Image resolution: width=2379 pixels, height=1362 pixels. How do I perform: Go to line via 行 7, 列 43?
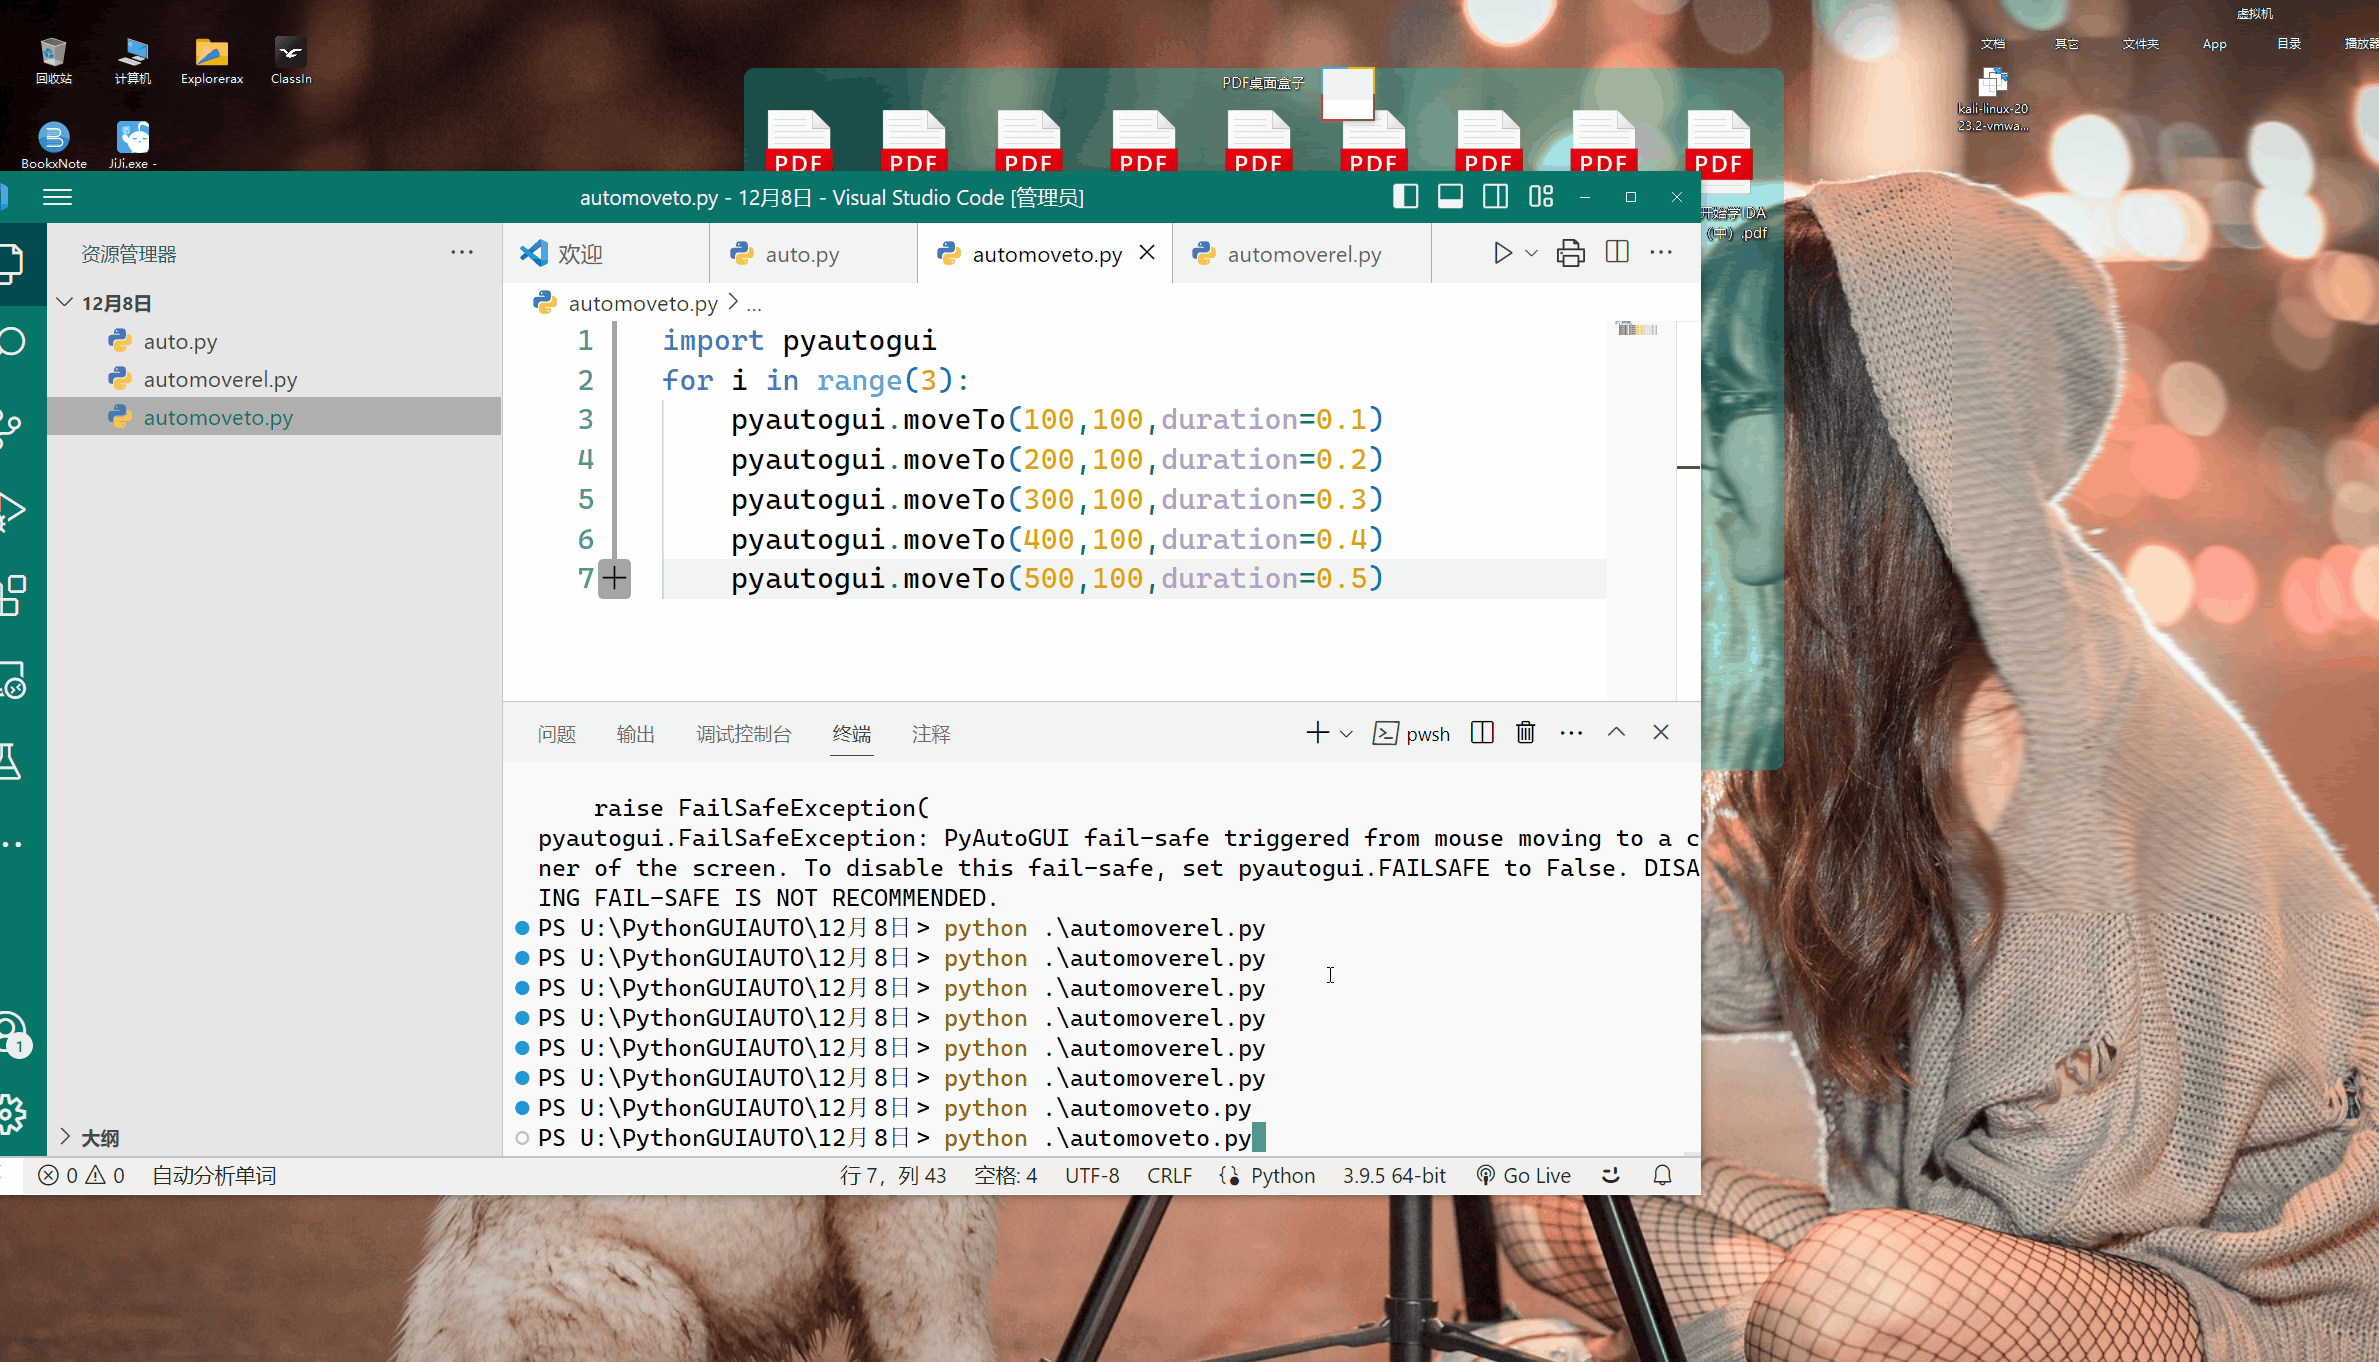(x=892, y=1175)
